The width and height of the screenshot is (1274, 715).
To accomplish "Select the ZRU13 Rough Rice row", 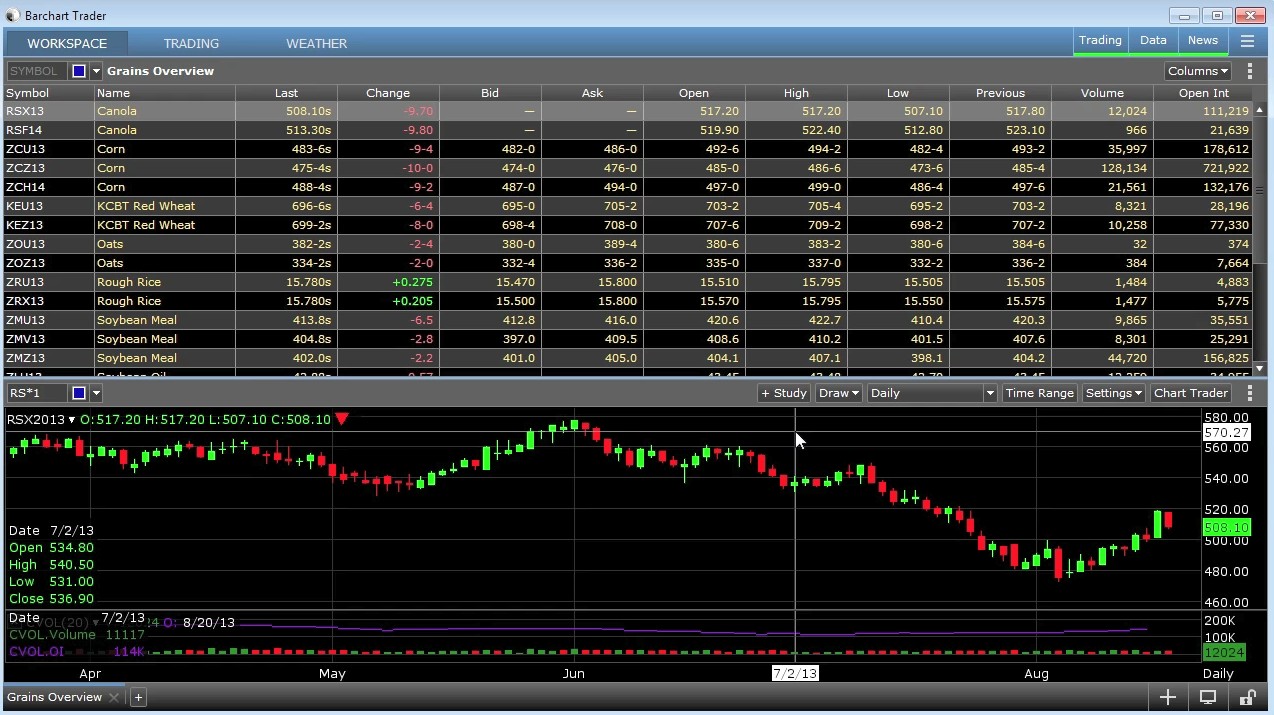I will coord(628,282).
